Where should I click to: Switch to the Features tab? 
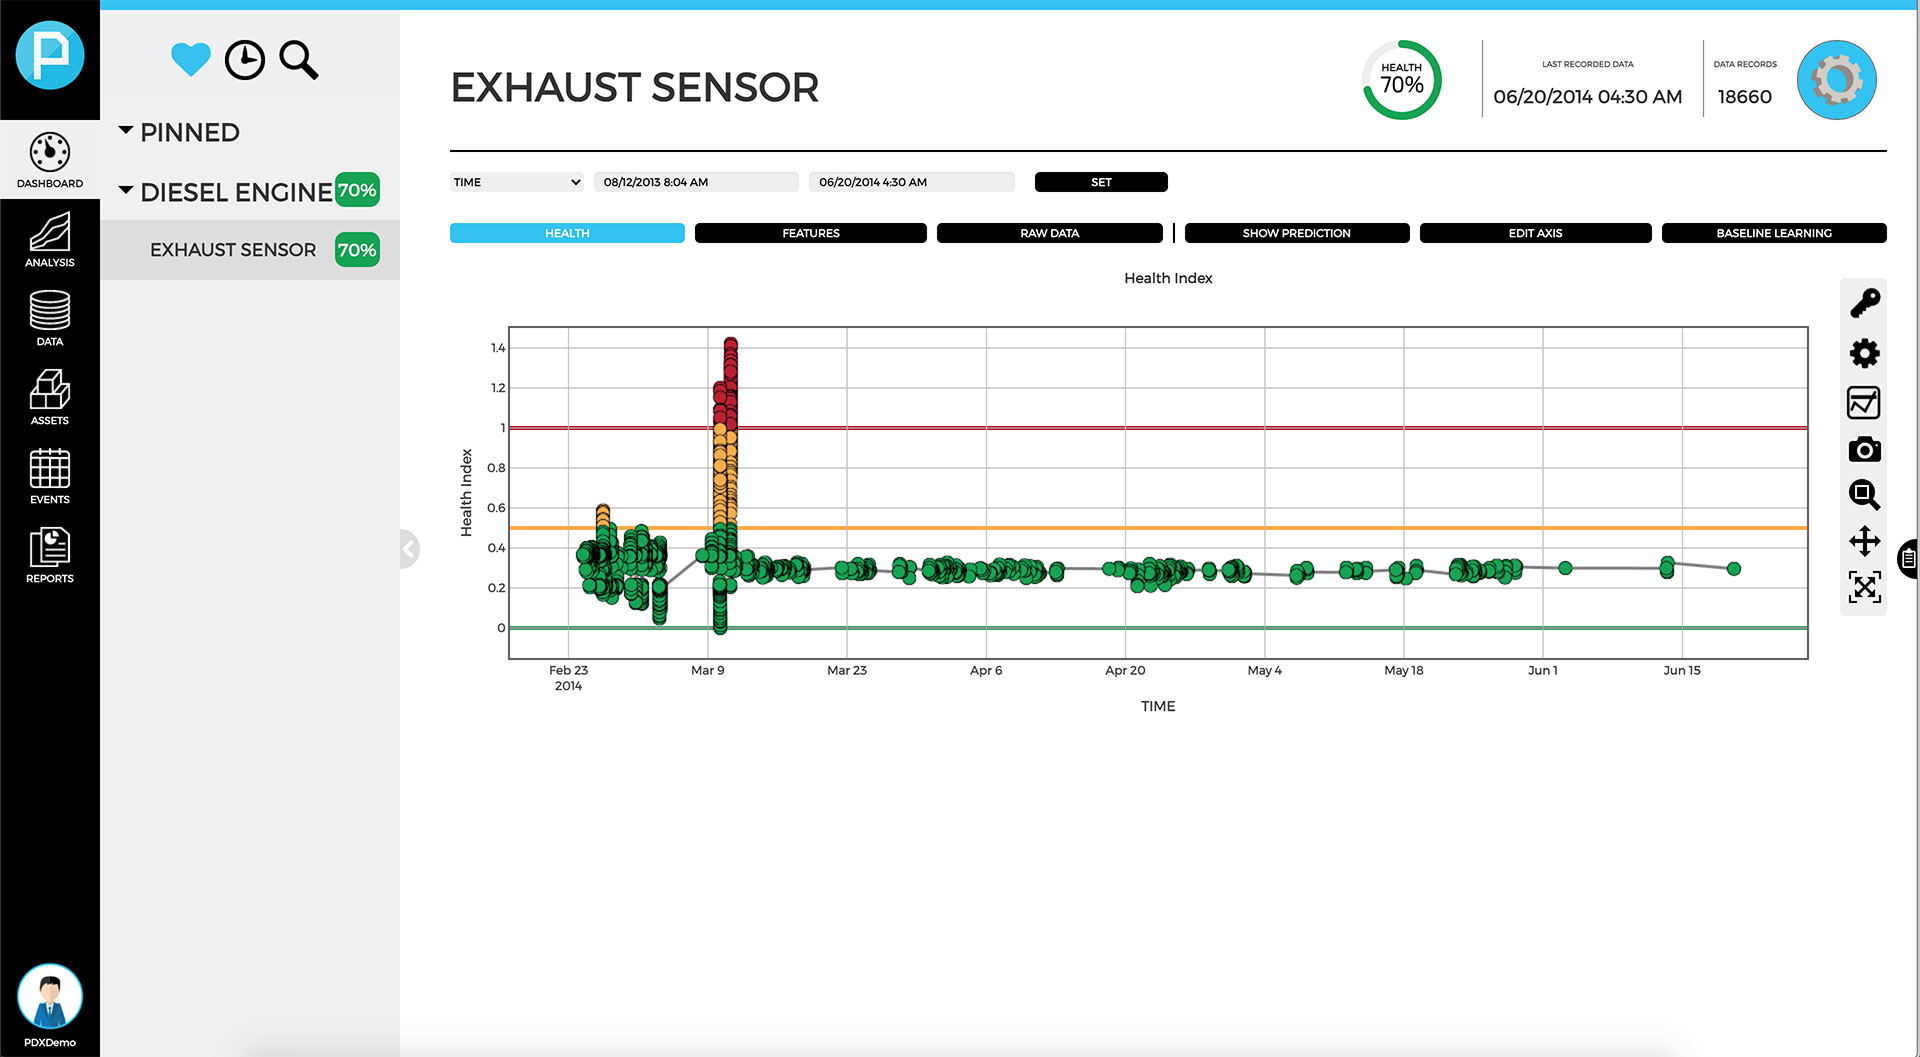pos(810,233)
